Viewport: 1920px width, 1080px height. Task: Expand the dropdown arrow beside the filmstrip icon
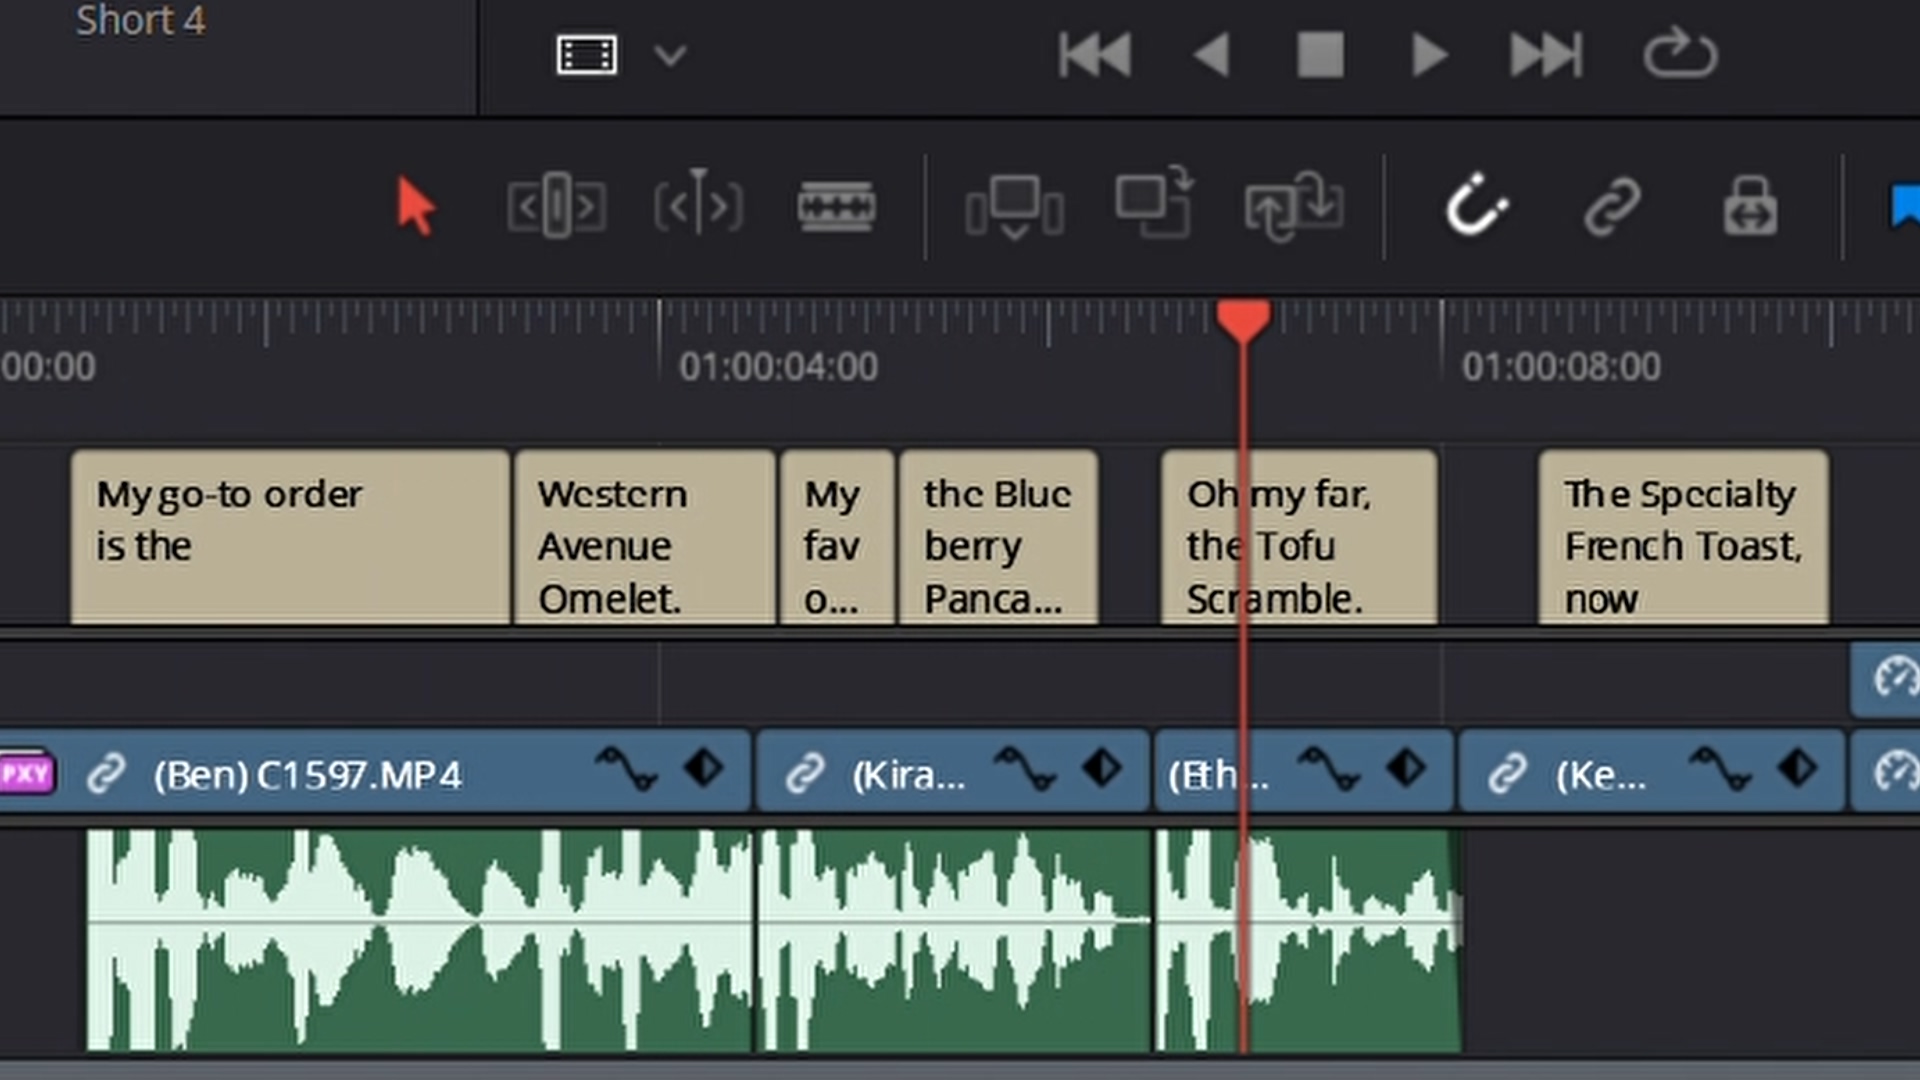pos(670,55)
